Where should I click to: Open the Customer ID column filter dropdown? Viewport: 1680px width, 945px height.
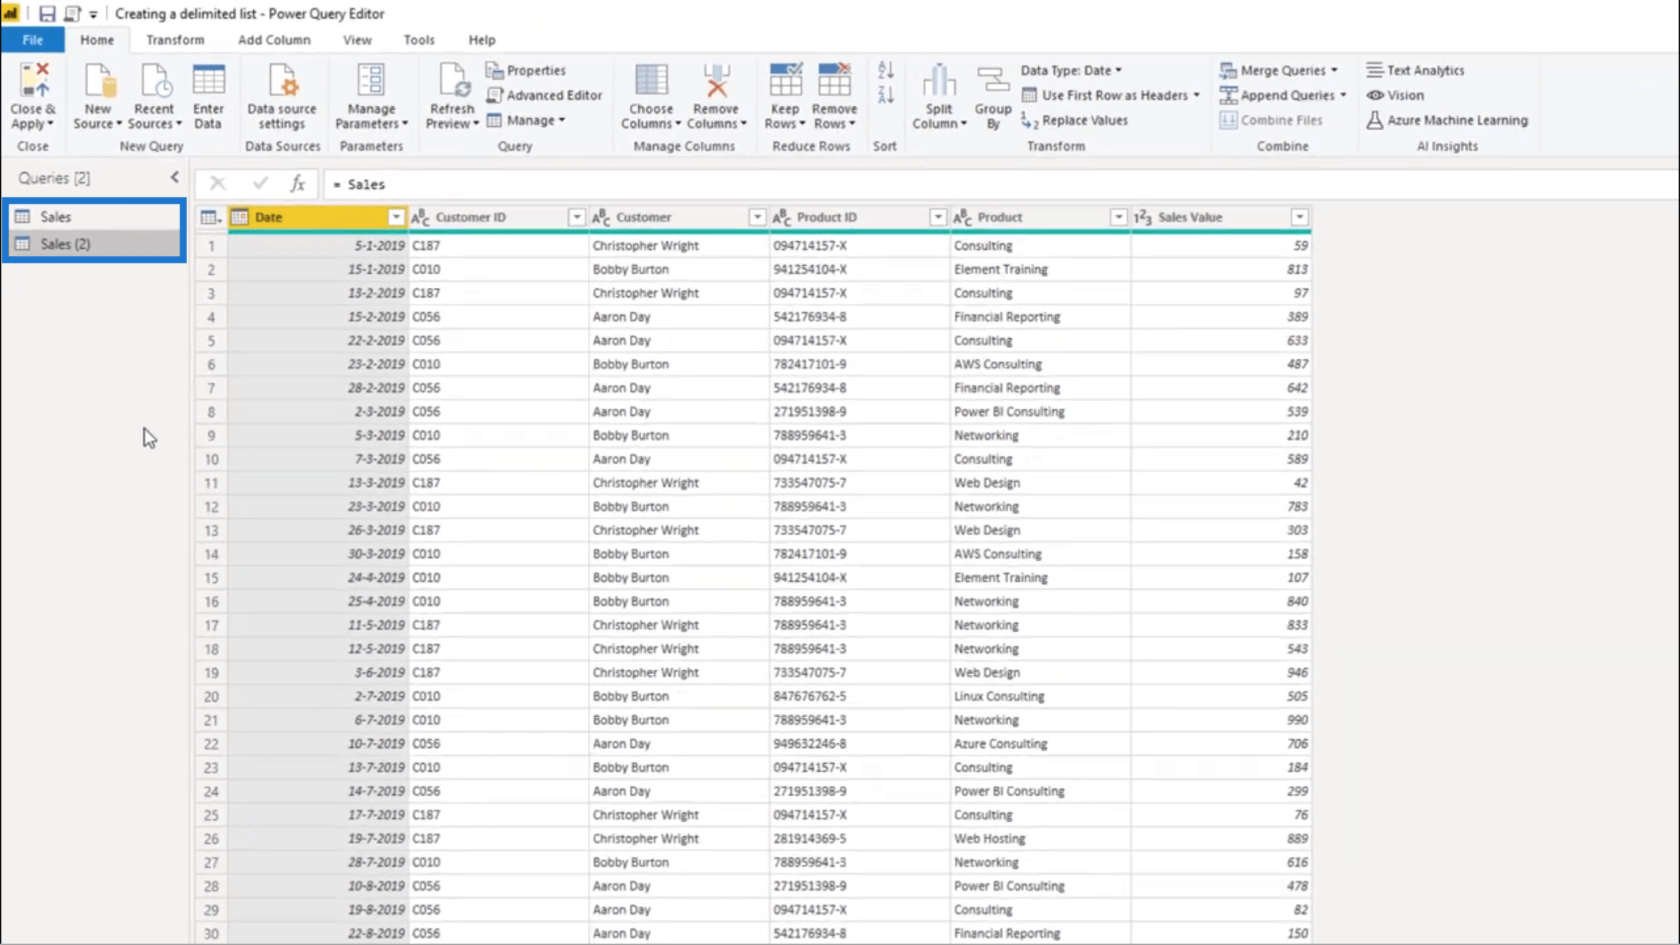click(x=576, y=217)
